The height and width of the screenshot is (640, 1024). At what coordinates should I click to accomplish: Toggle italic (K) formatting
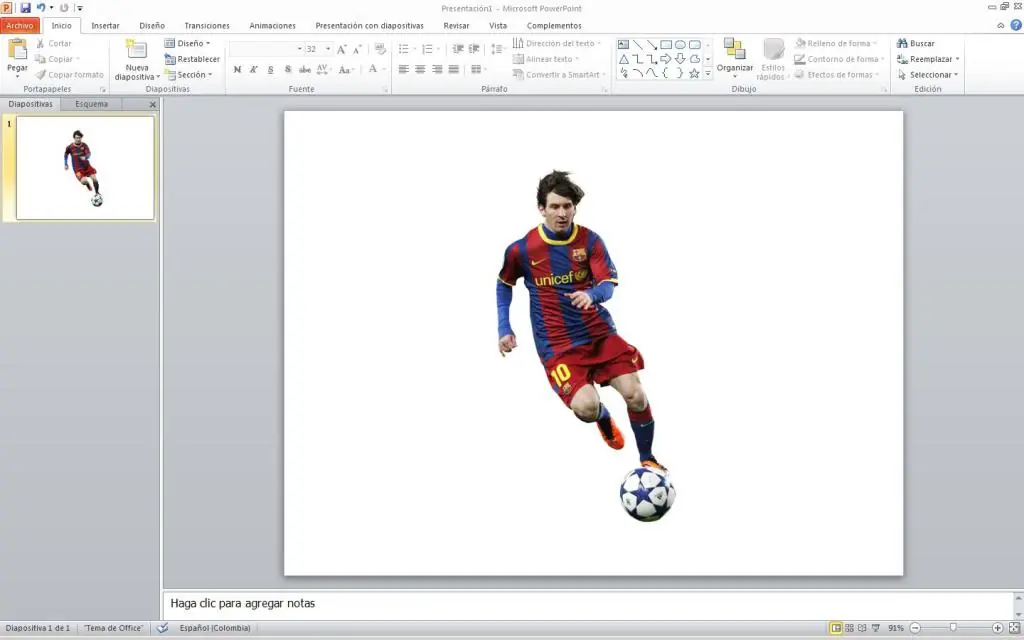(x=253, y=69)
